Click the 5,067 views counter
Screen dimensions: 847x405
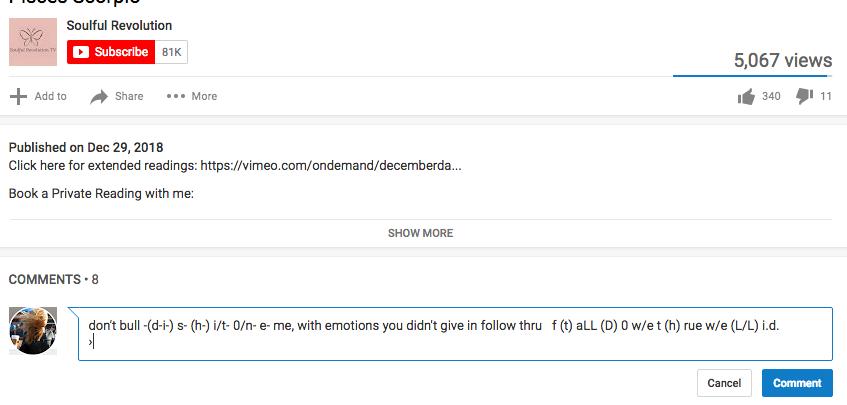[x=783, y=60]
